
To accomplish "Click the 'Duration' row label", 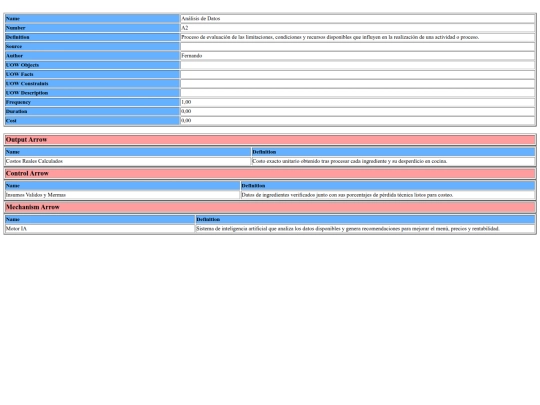I will coord(17,112).
